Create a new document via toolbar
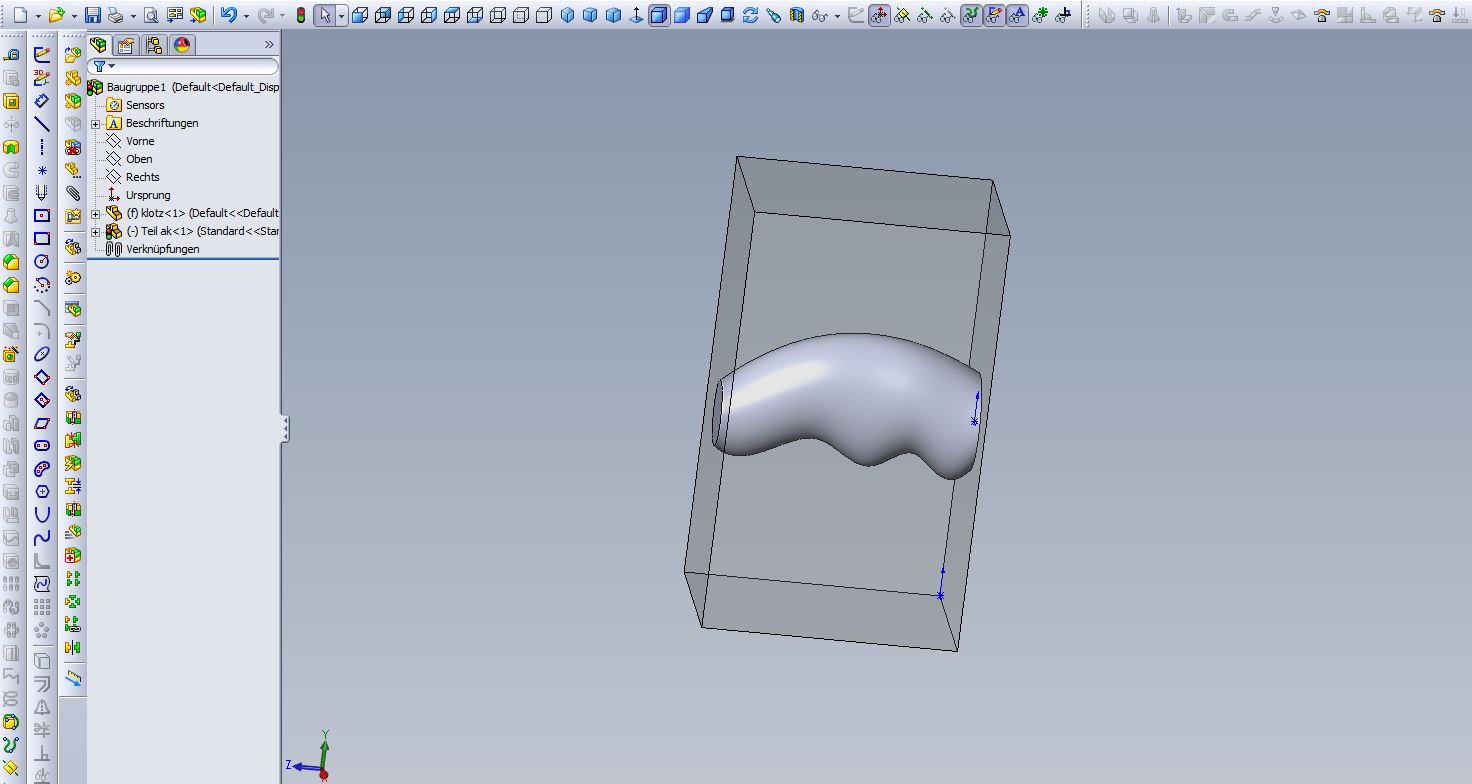The image size is (1472, 784). pyautogui.click(x=20, y=15)
